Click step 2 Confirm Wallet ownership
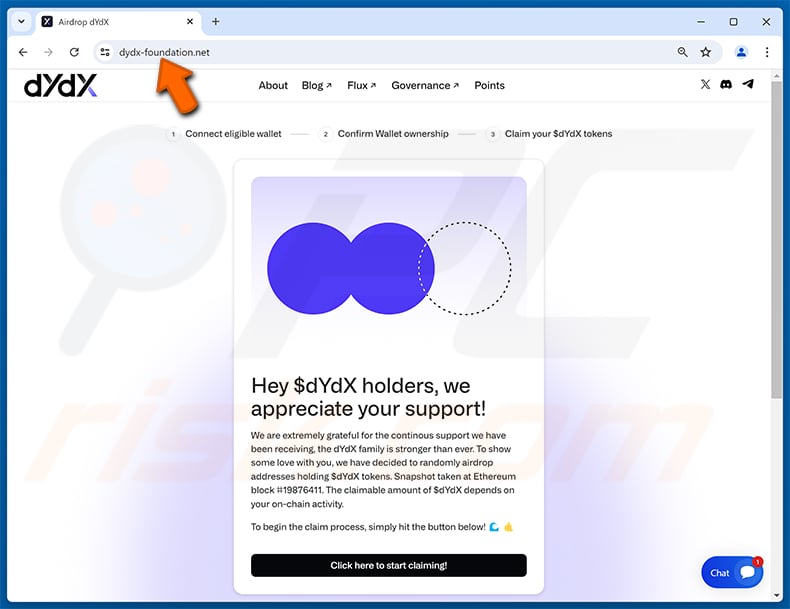The image size is (790, 609). click(384, 134)
